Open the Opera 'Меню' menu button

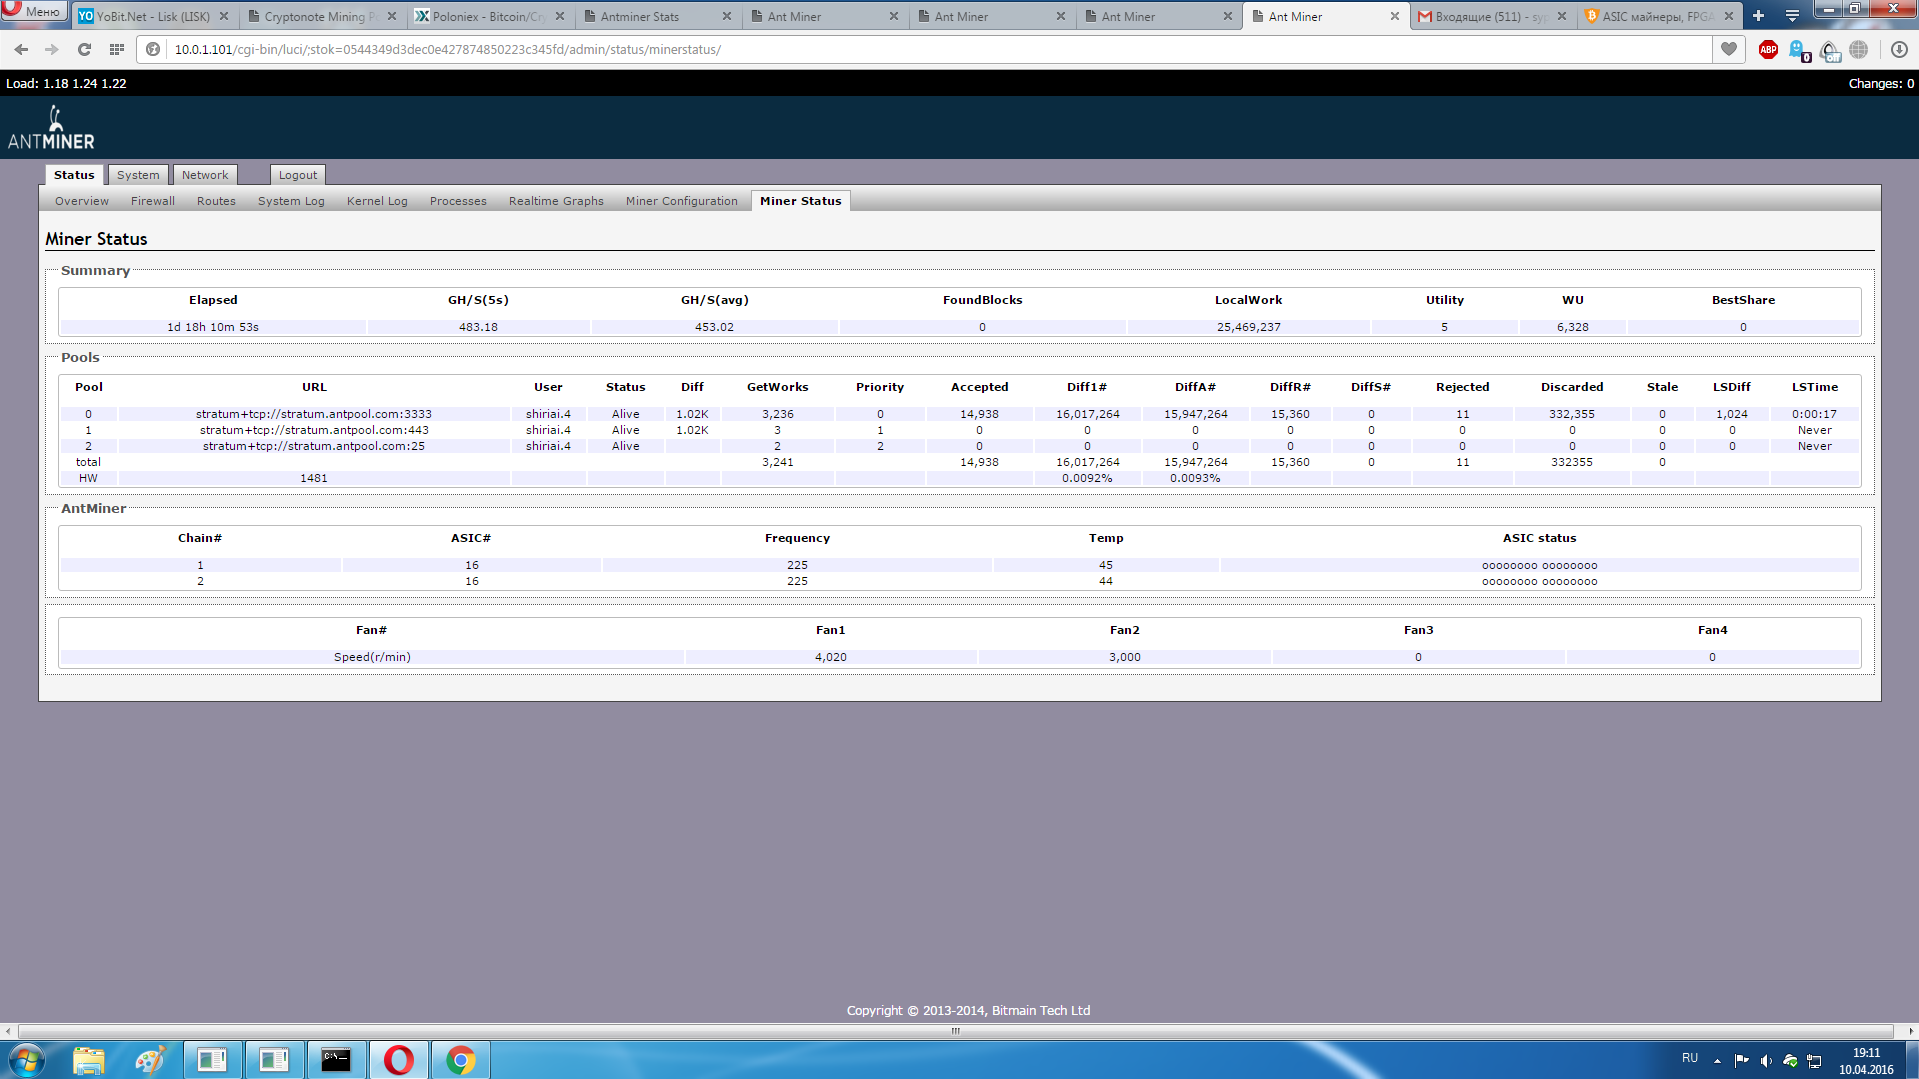[33, 11]
